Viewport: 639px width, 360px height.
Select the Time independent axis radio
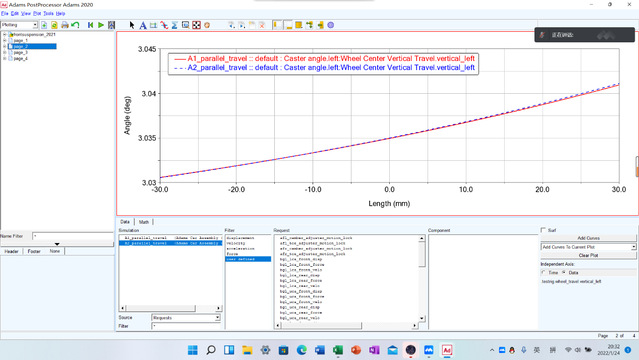[x=544, y=272]
